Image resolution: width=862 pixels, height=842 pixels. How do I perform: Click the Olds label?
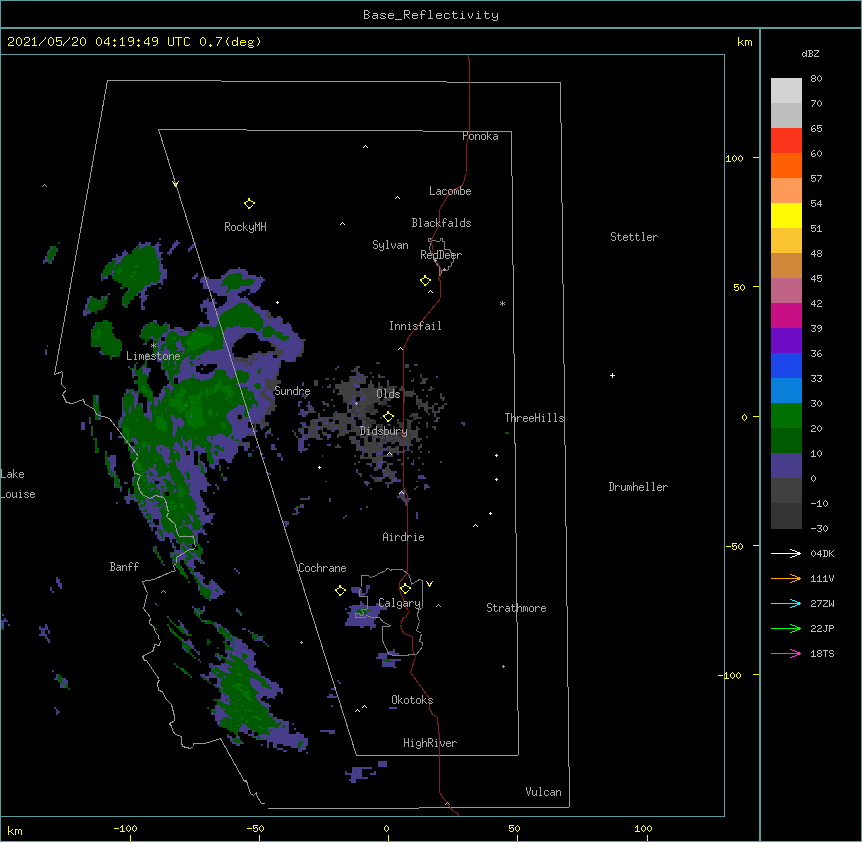388,394
